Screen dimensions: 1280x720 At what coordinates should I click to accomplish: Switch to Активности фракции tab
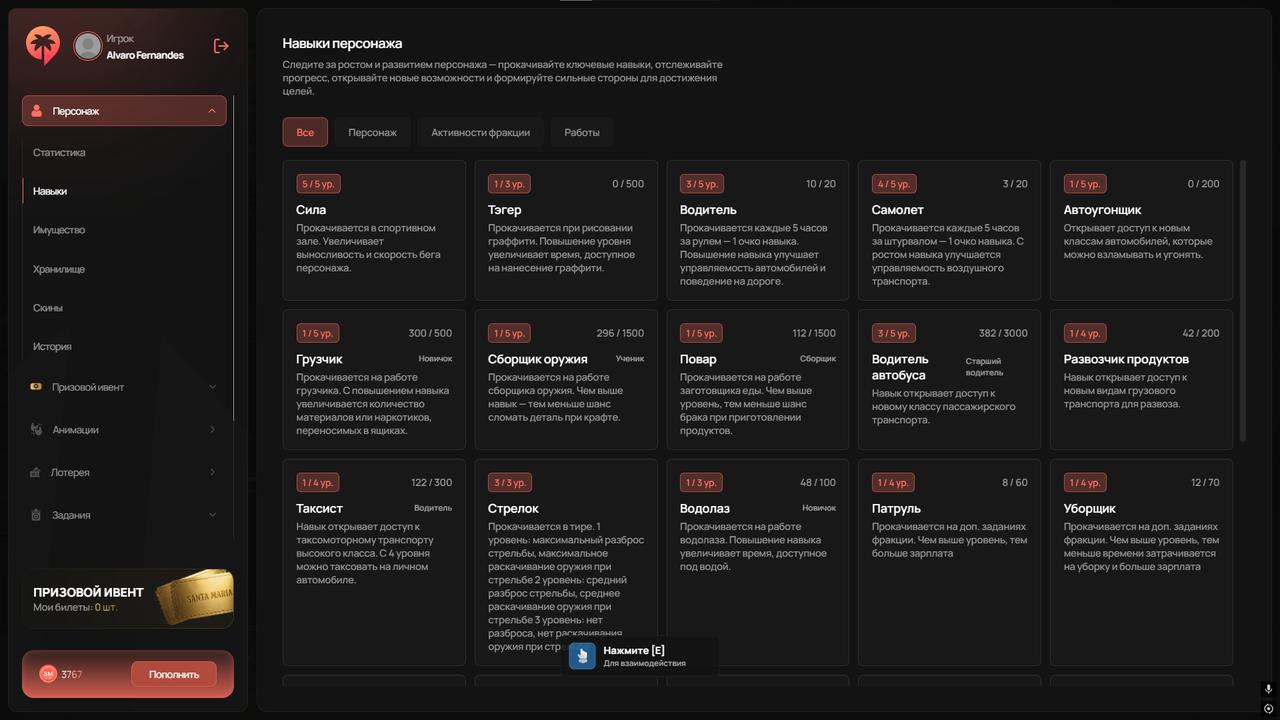pos(480,132)
